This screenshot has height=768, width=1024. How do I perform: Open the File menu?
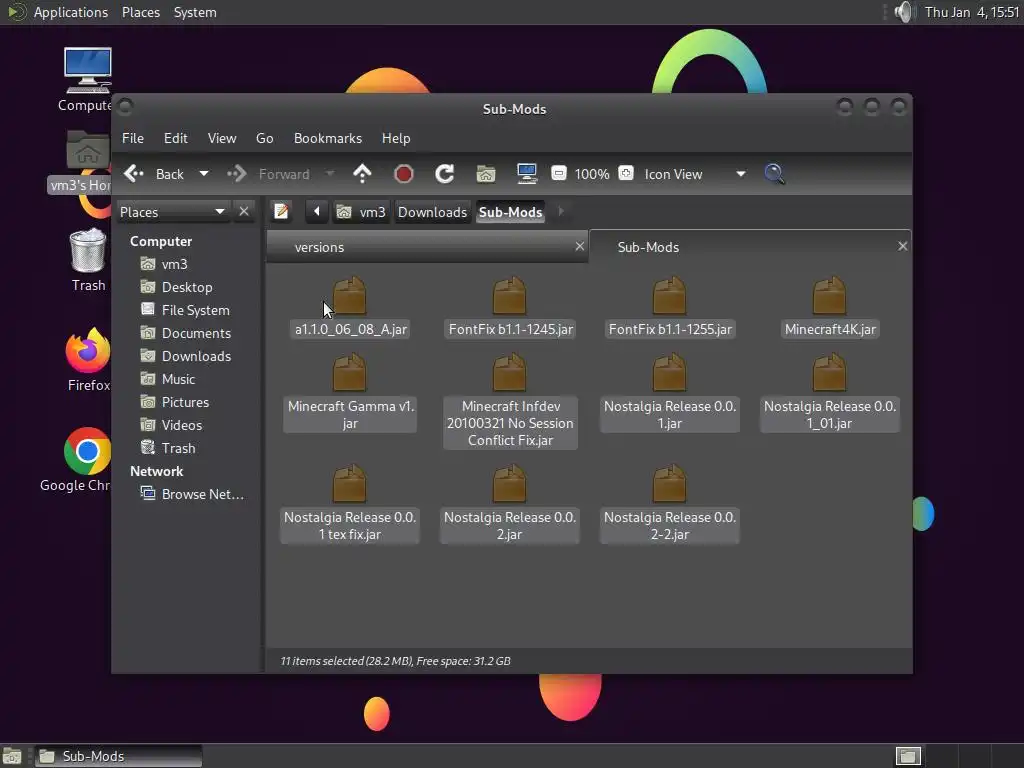133,138
